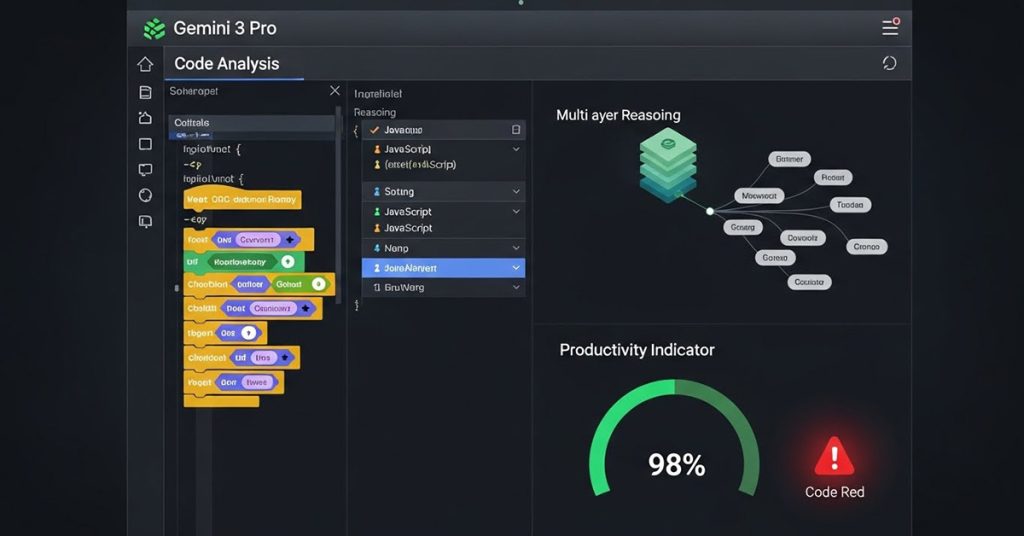
Task: Select the plain square sidebar icon
Action: 145,144
